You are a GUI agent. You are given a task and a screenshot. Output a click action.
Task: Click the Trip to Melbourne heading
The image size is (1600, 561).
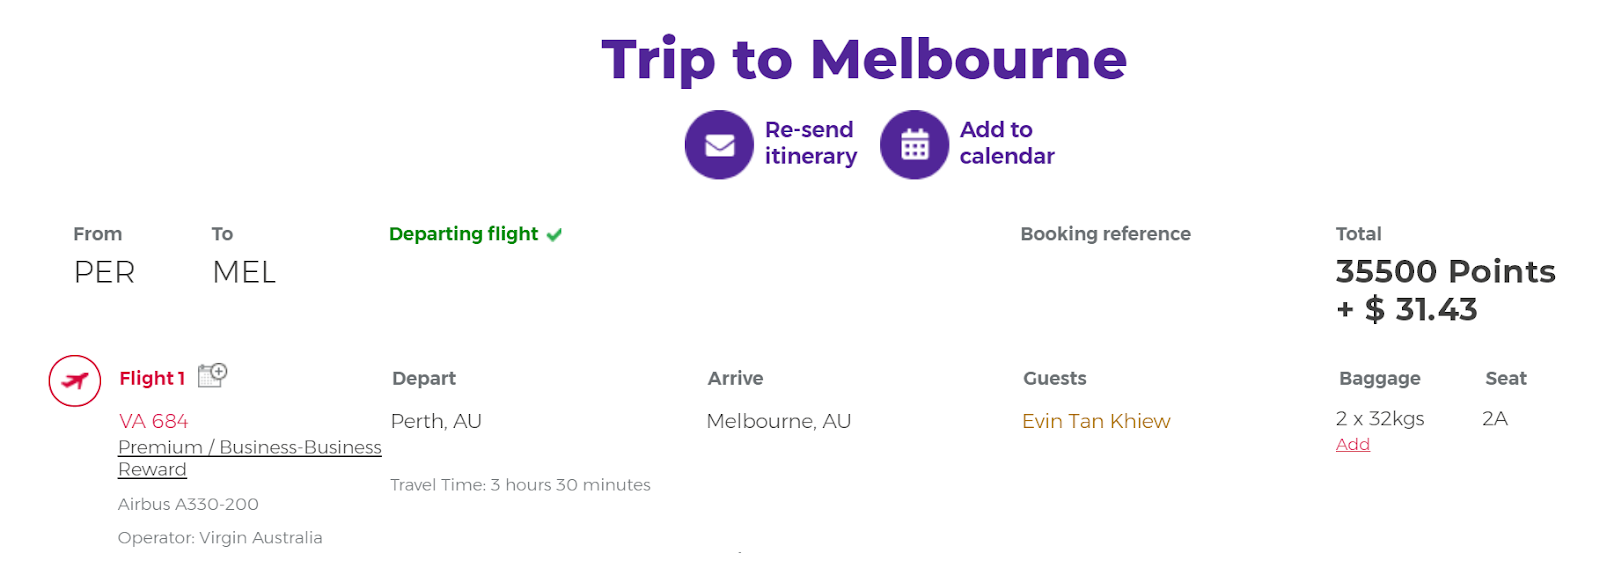[x=864, y=59]
